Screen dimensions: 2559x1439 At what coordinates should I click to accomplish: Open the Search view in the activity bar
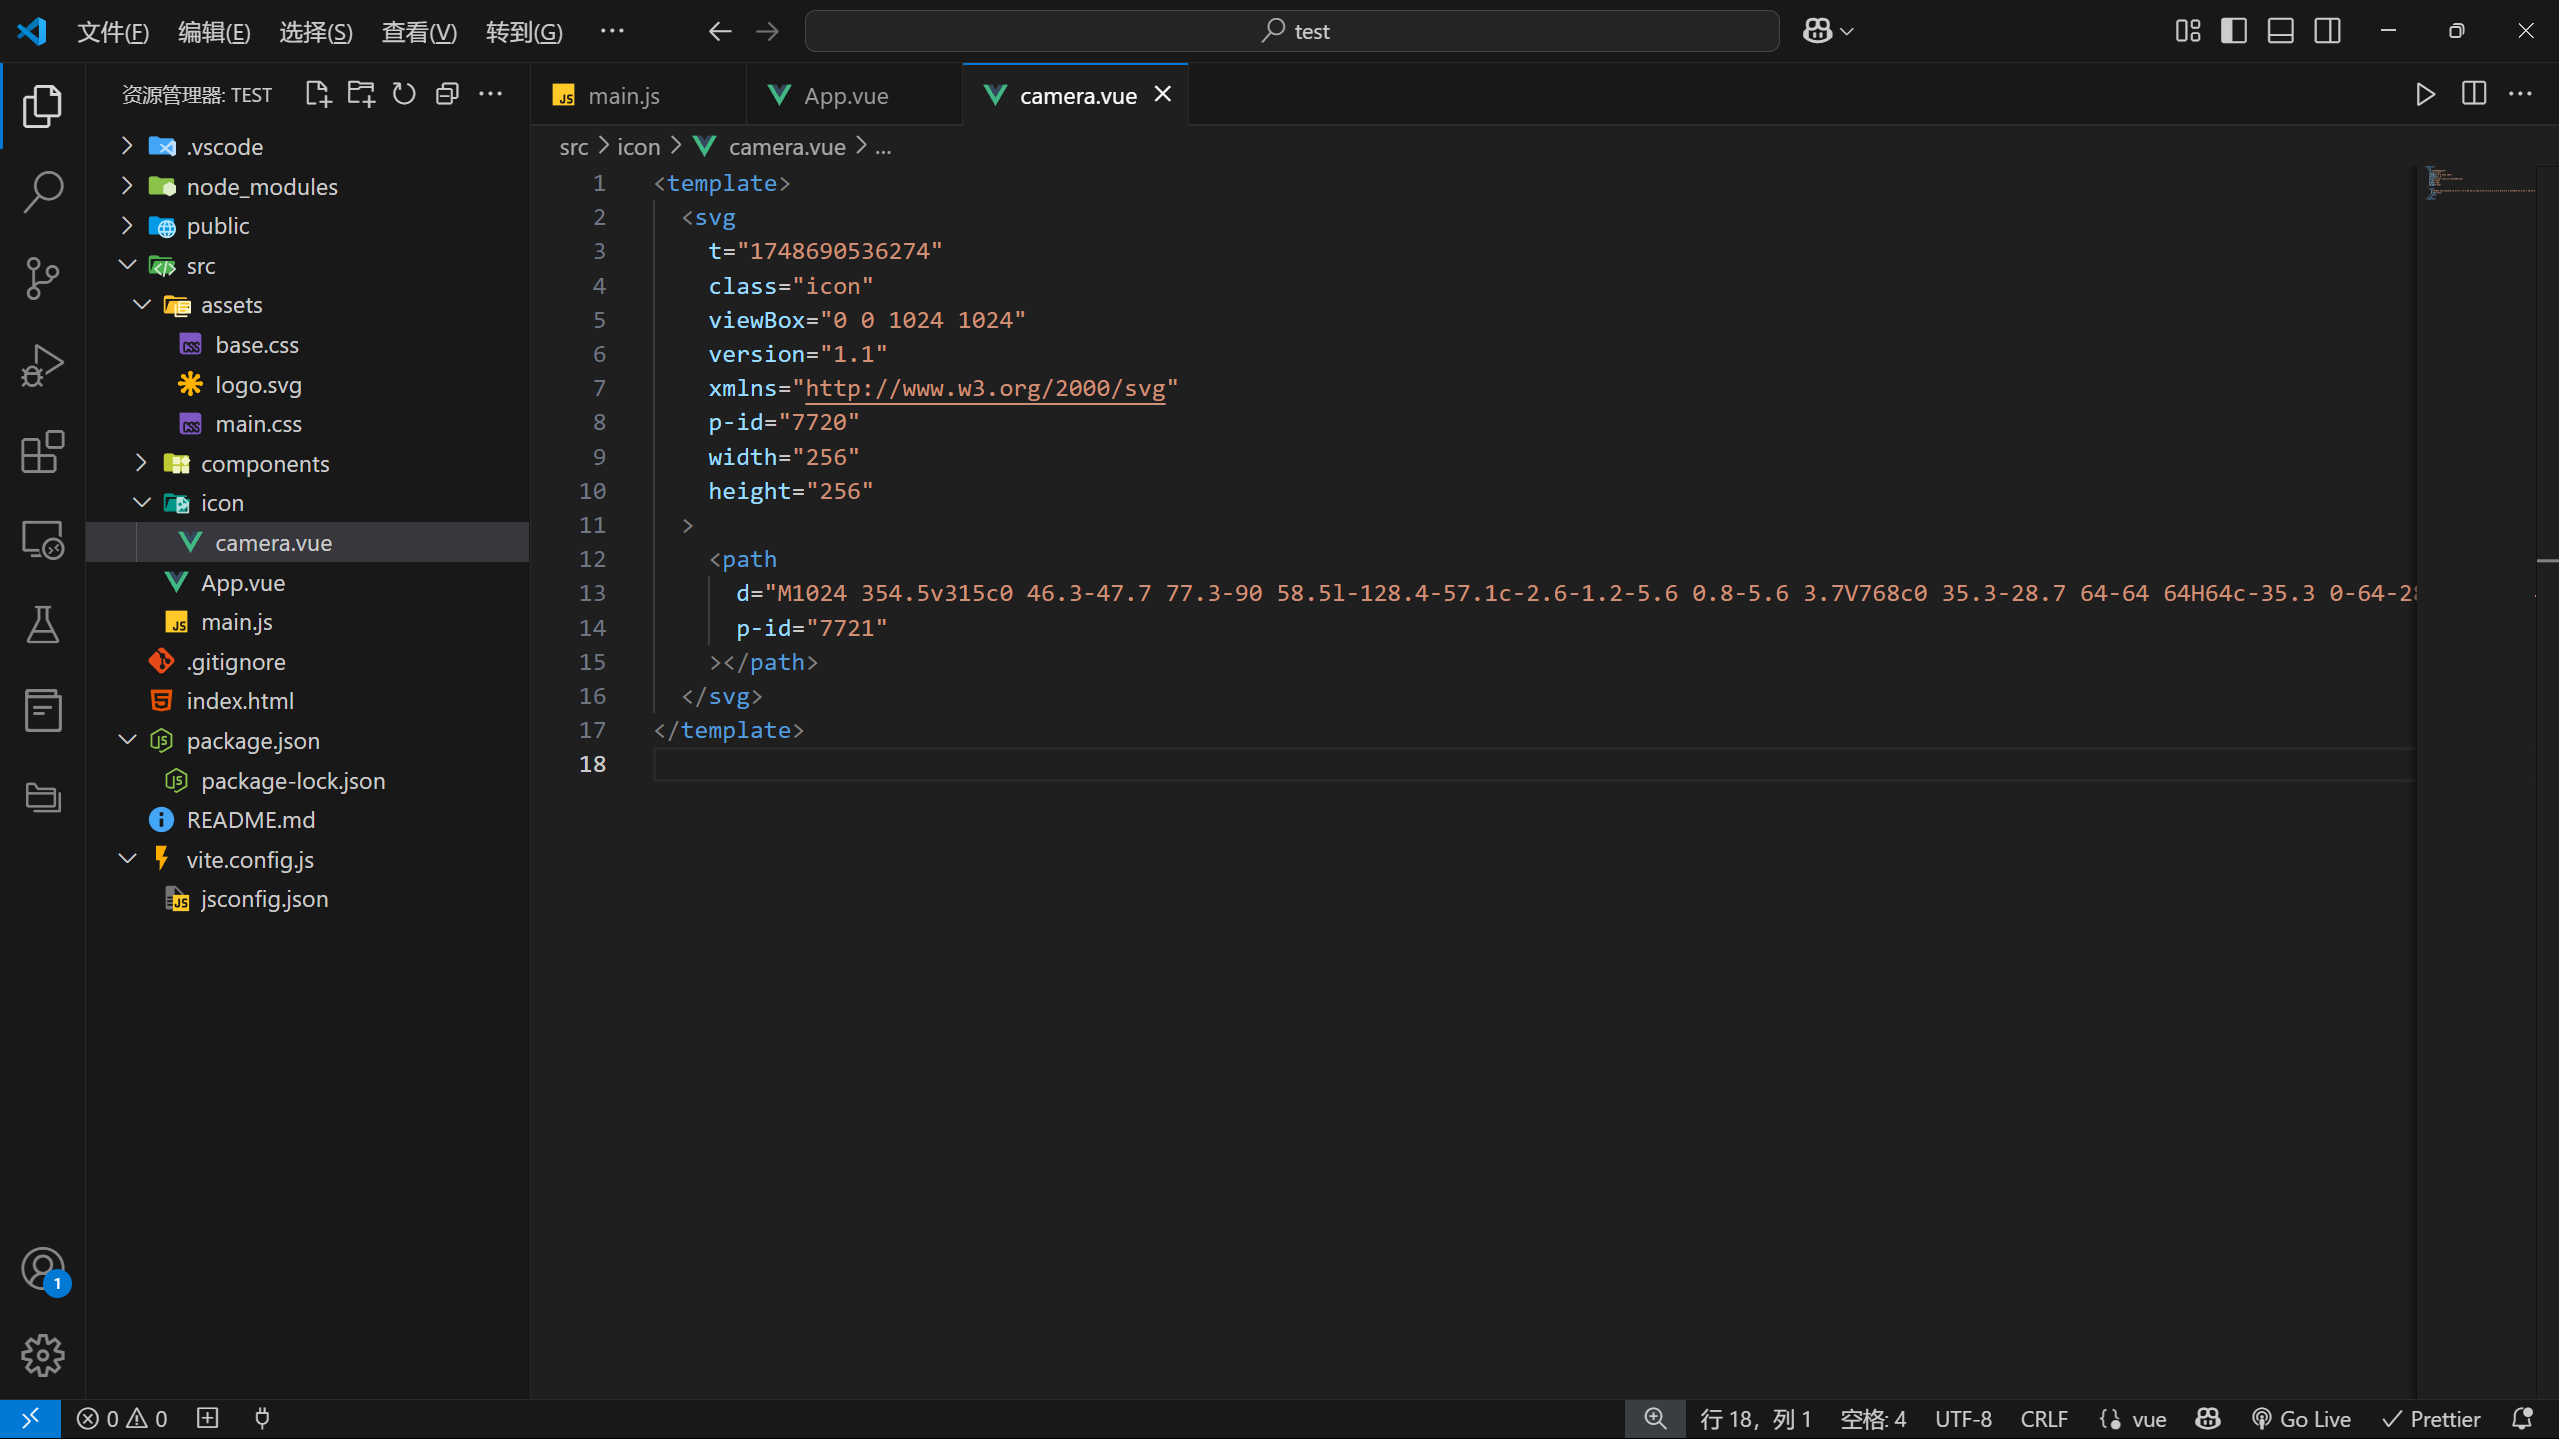point(42,192)
